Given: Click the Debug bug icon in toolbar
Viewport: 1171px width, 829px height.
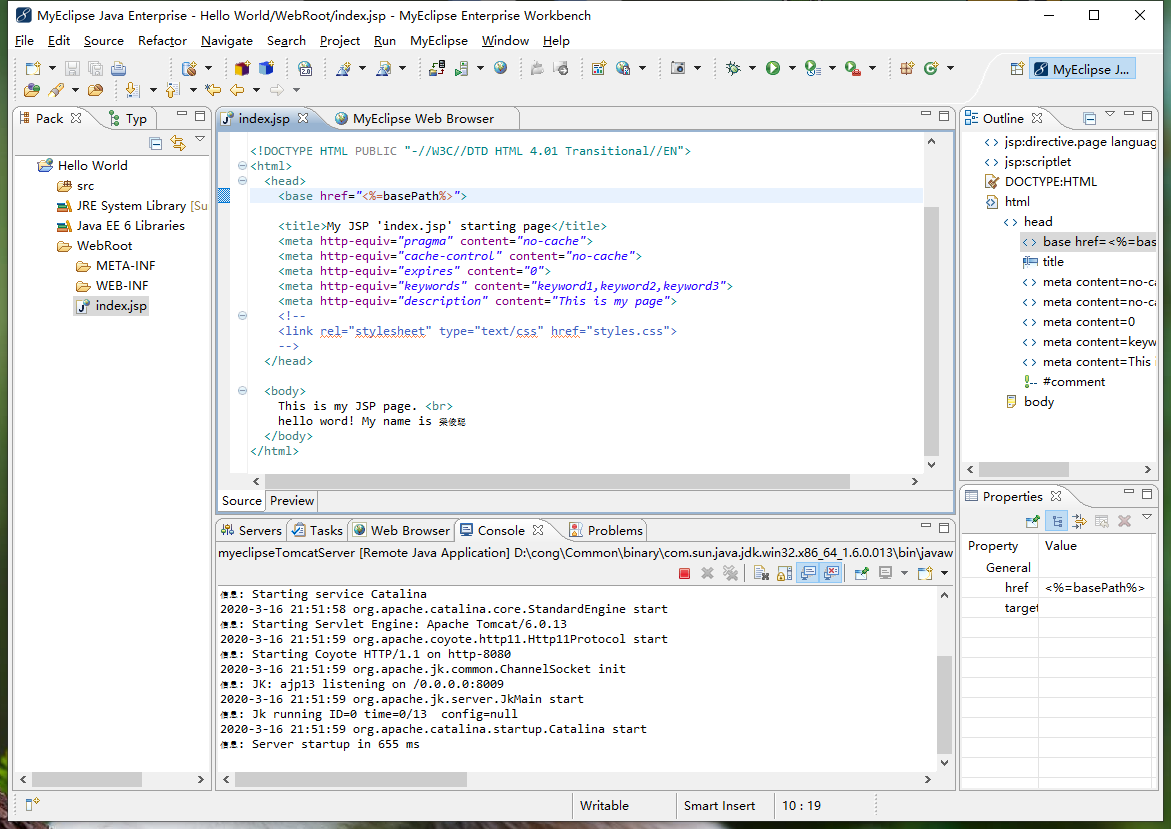Looking at the screenshot, I should pos(733,68).
